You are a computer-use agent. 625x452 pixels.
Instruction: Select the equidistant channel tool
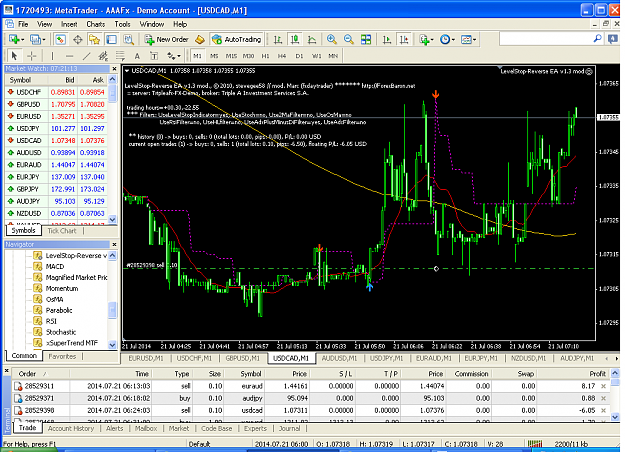pos(103,56)
